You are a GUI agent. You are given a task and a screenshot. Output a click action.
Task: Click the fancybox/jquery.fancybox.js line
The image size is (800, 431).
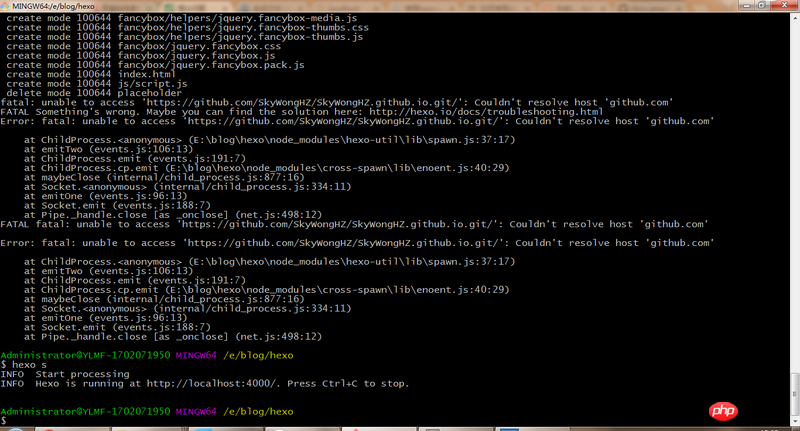140,56
